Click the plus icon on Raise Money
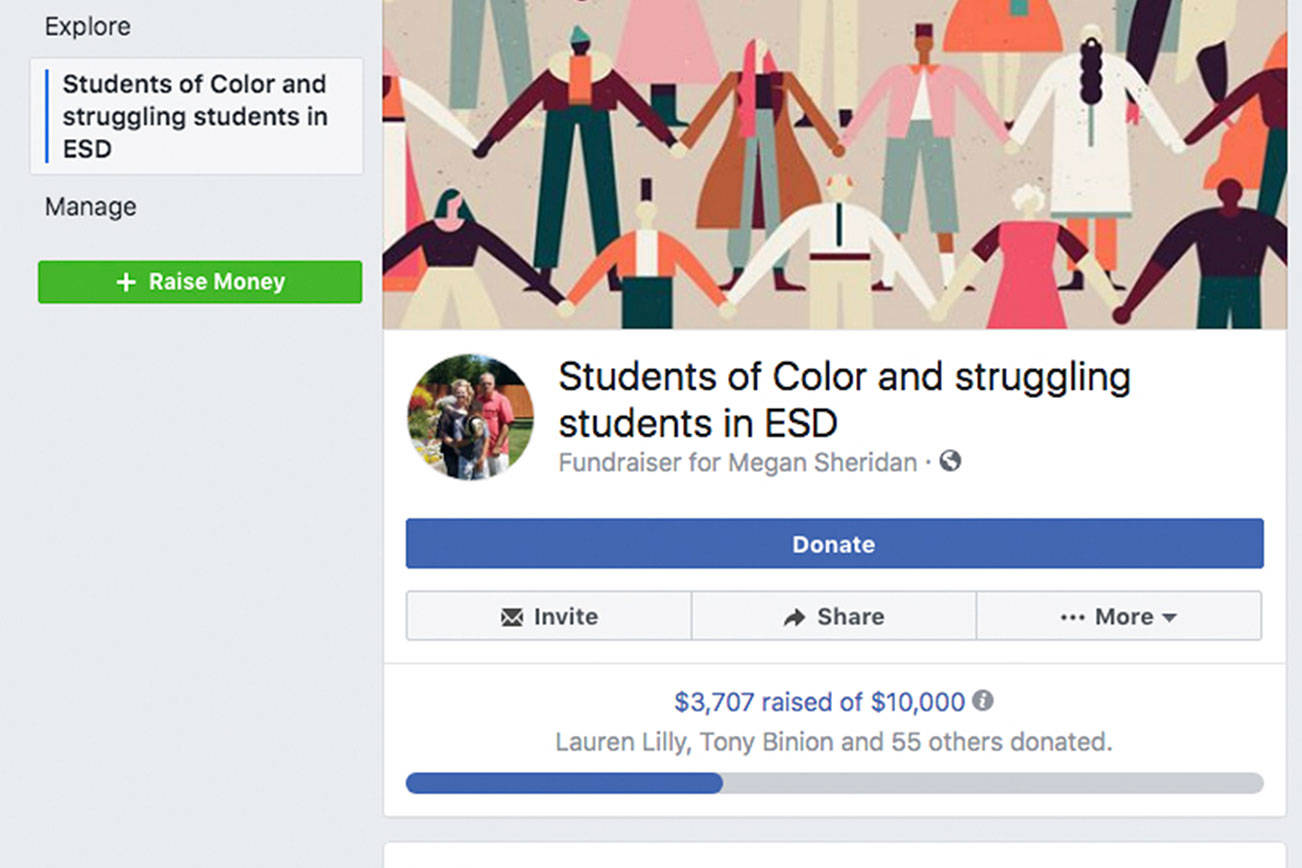The height and width of the screenshot is (868, 1302). point(126,282)
